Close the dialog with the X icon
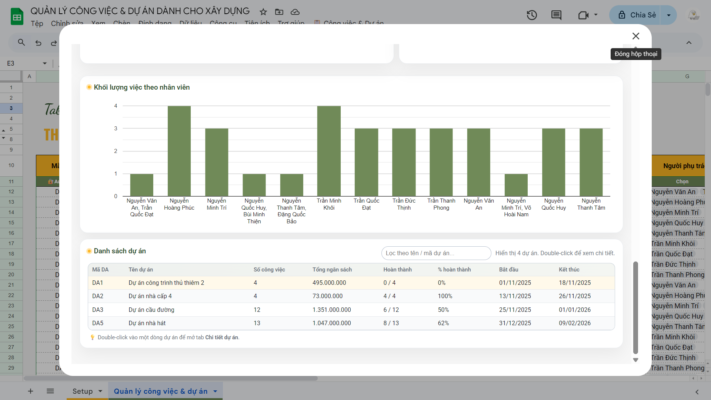711x400 pixels. (x=635, y=36)
